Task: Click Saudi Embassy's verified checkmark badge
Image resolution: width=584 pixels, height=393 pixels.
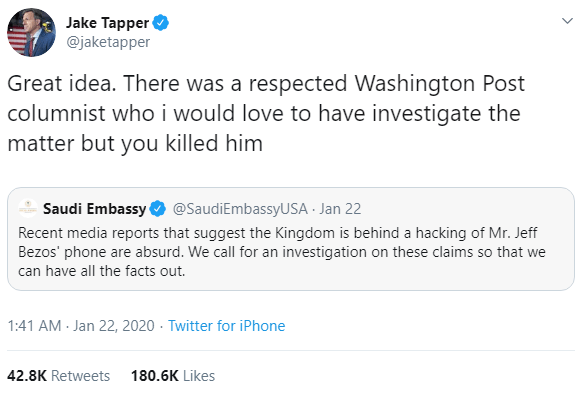Action: pos(158,209)
